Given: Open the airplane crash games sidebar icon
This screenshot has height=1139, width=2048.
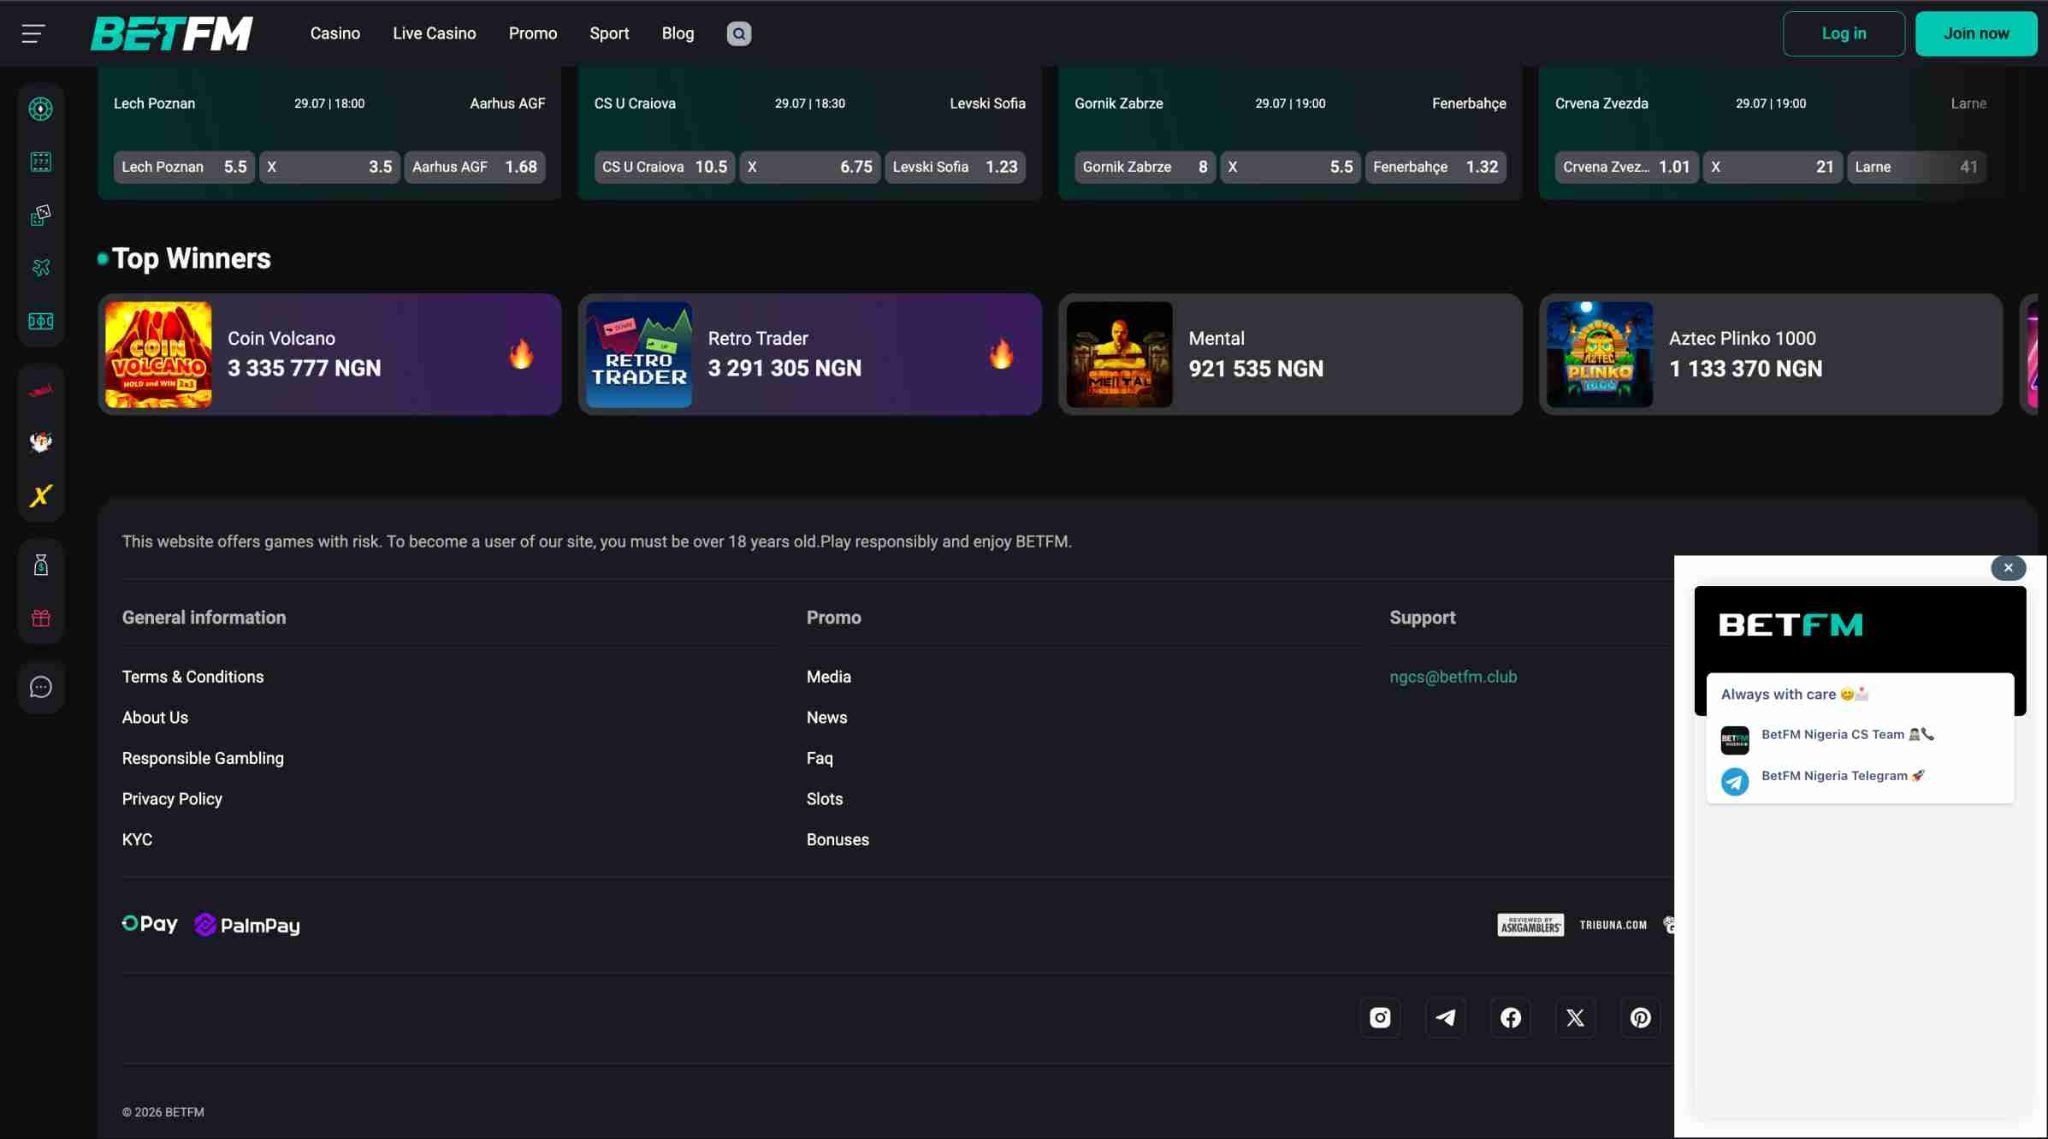Looking at the screenshot, I should click(x=41, y=268).
